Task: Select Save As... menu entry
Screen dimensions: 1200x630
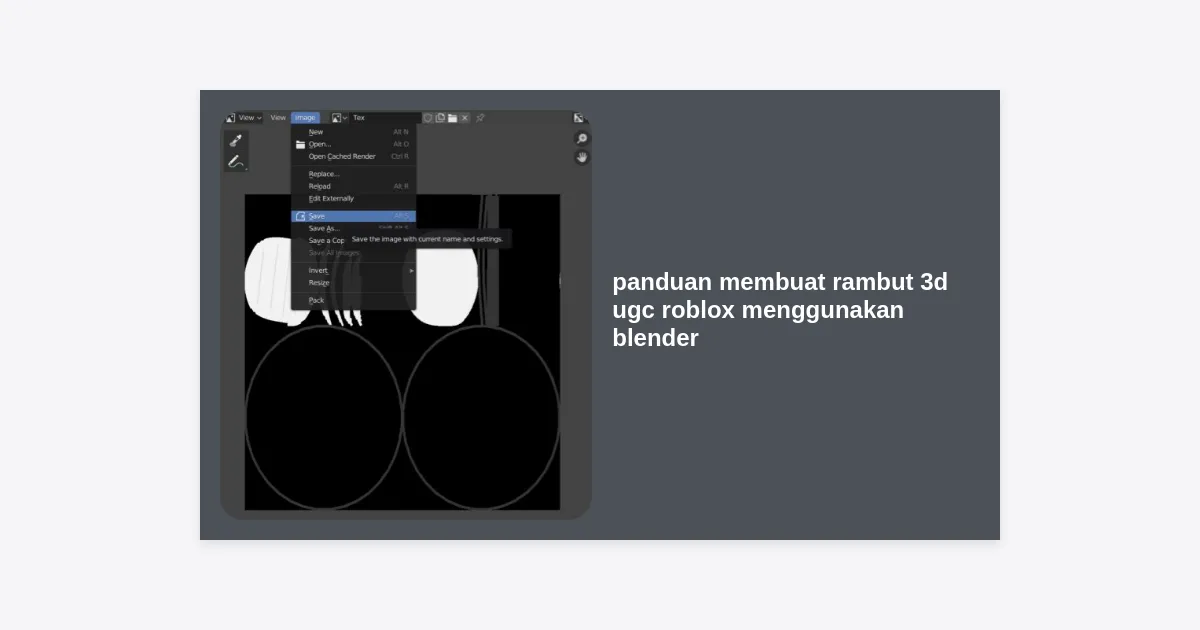Action: pos(324,228)
